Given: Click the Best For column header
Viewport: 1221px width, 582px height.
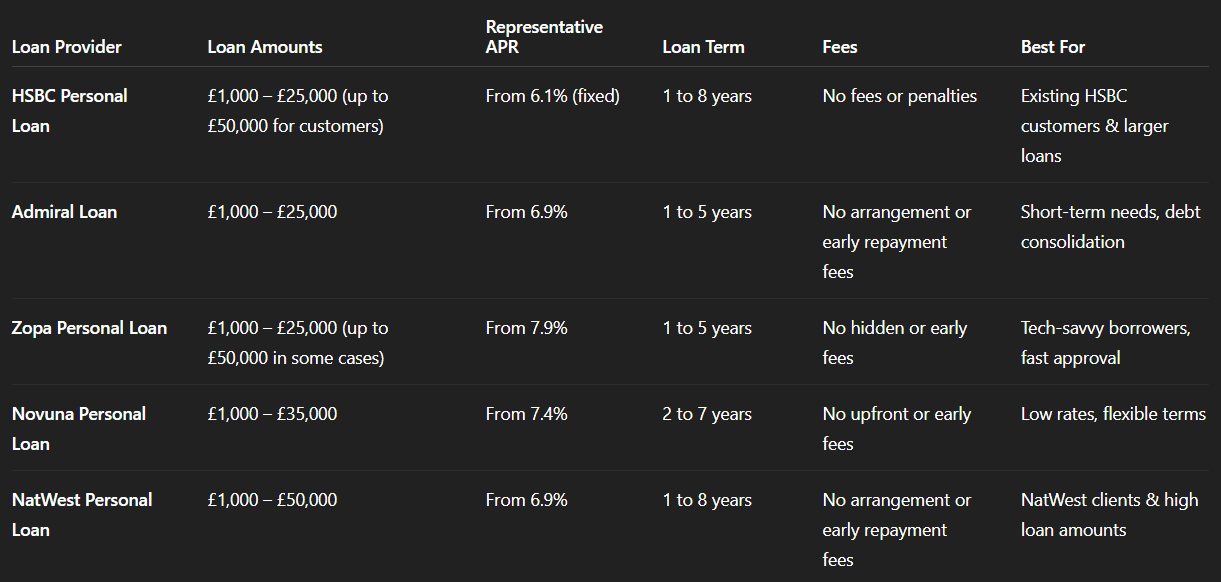Looking at the screenshot, I should coord(1053,47).
